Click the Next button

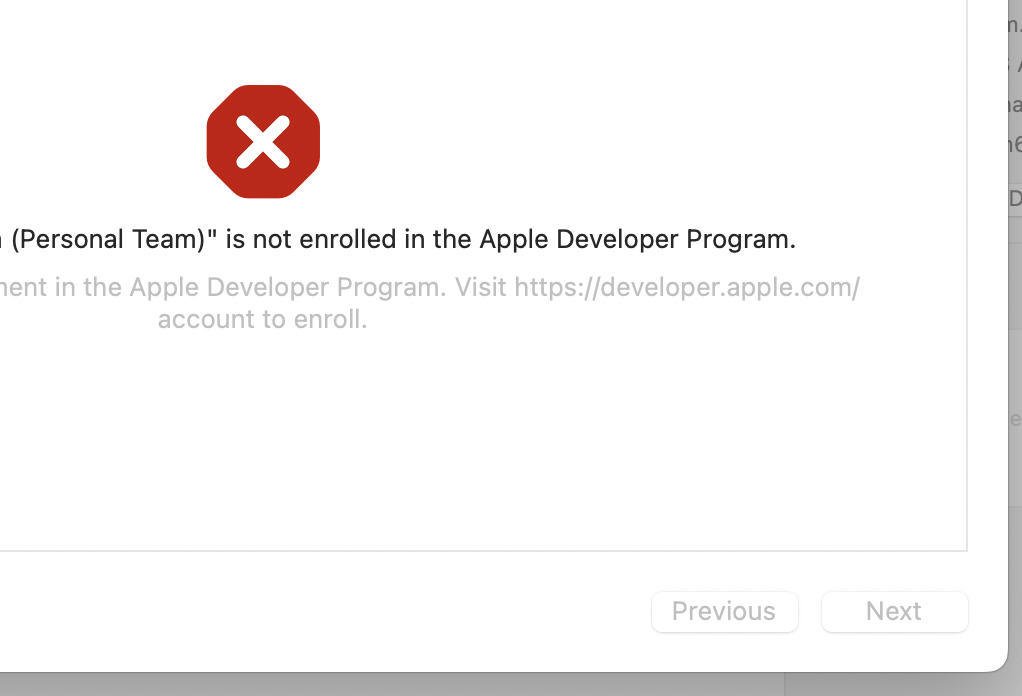(895, 612)
